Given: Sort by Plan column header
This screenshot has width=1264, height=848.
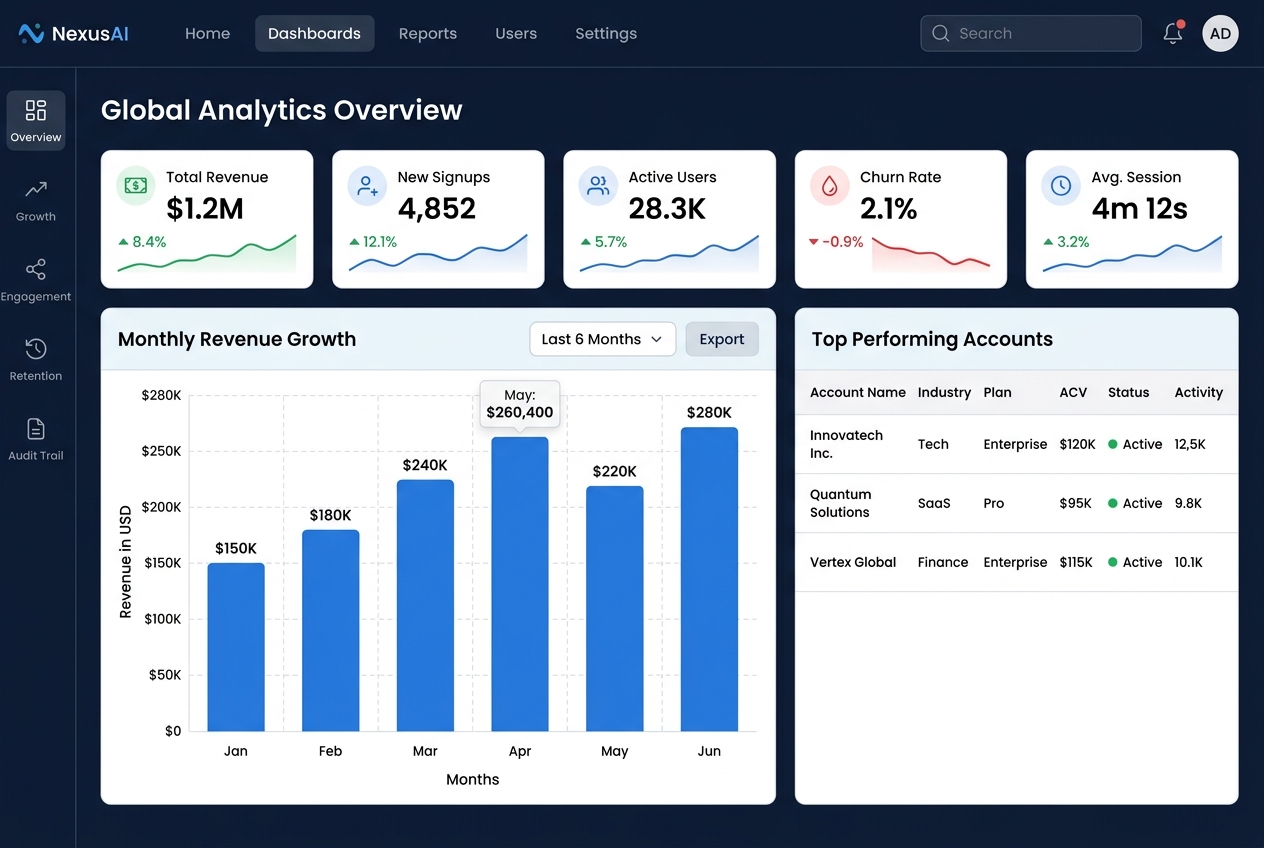Looking at the screenshot, I should 997,392.
